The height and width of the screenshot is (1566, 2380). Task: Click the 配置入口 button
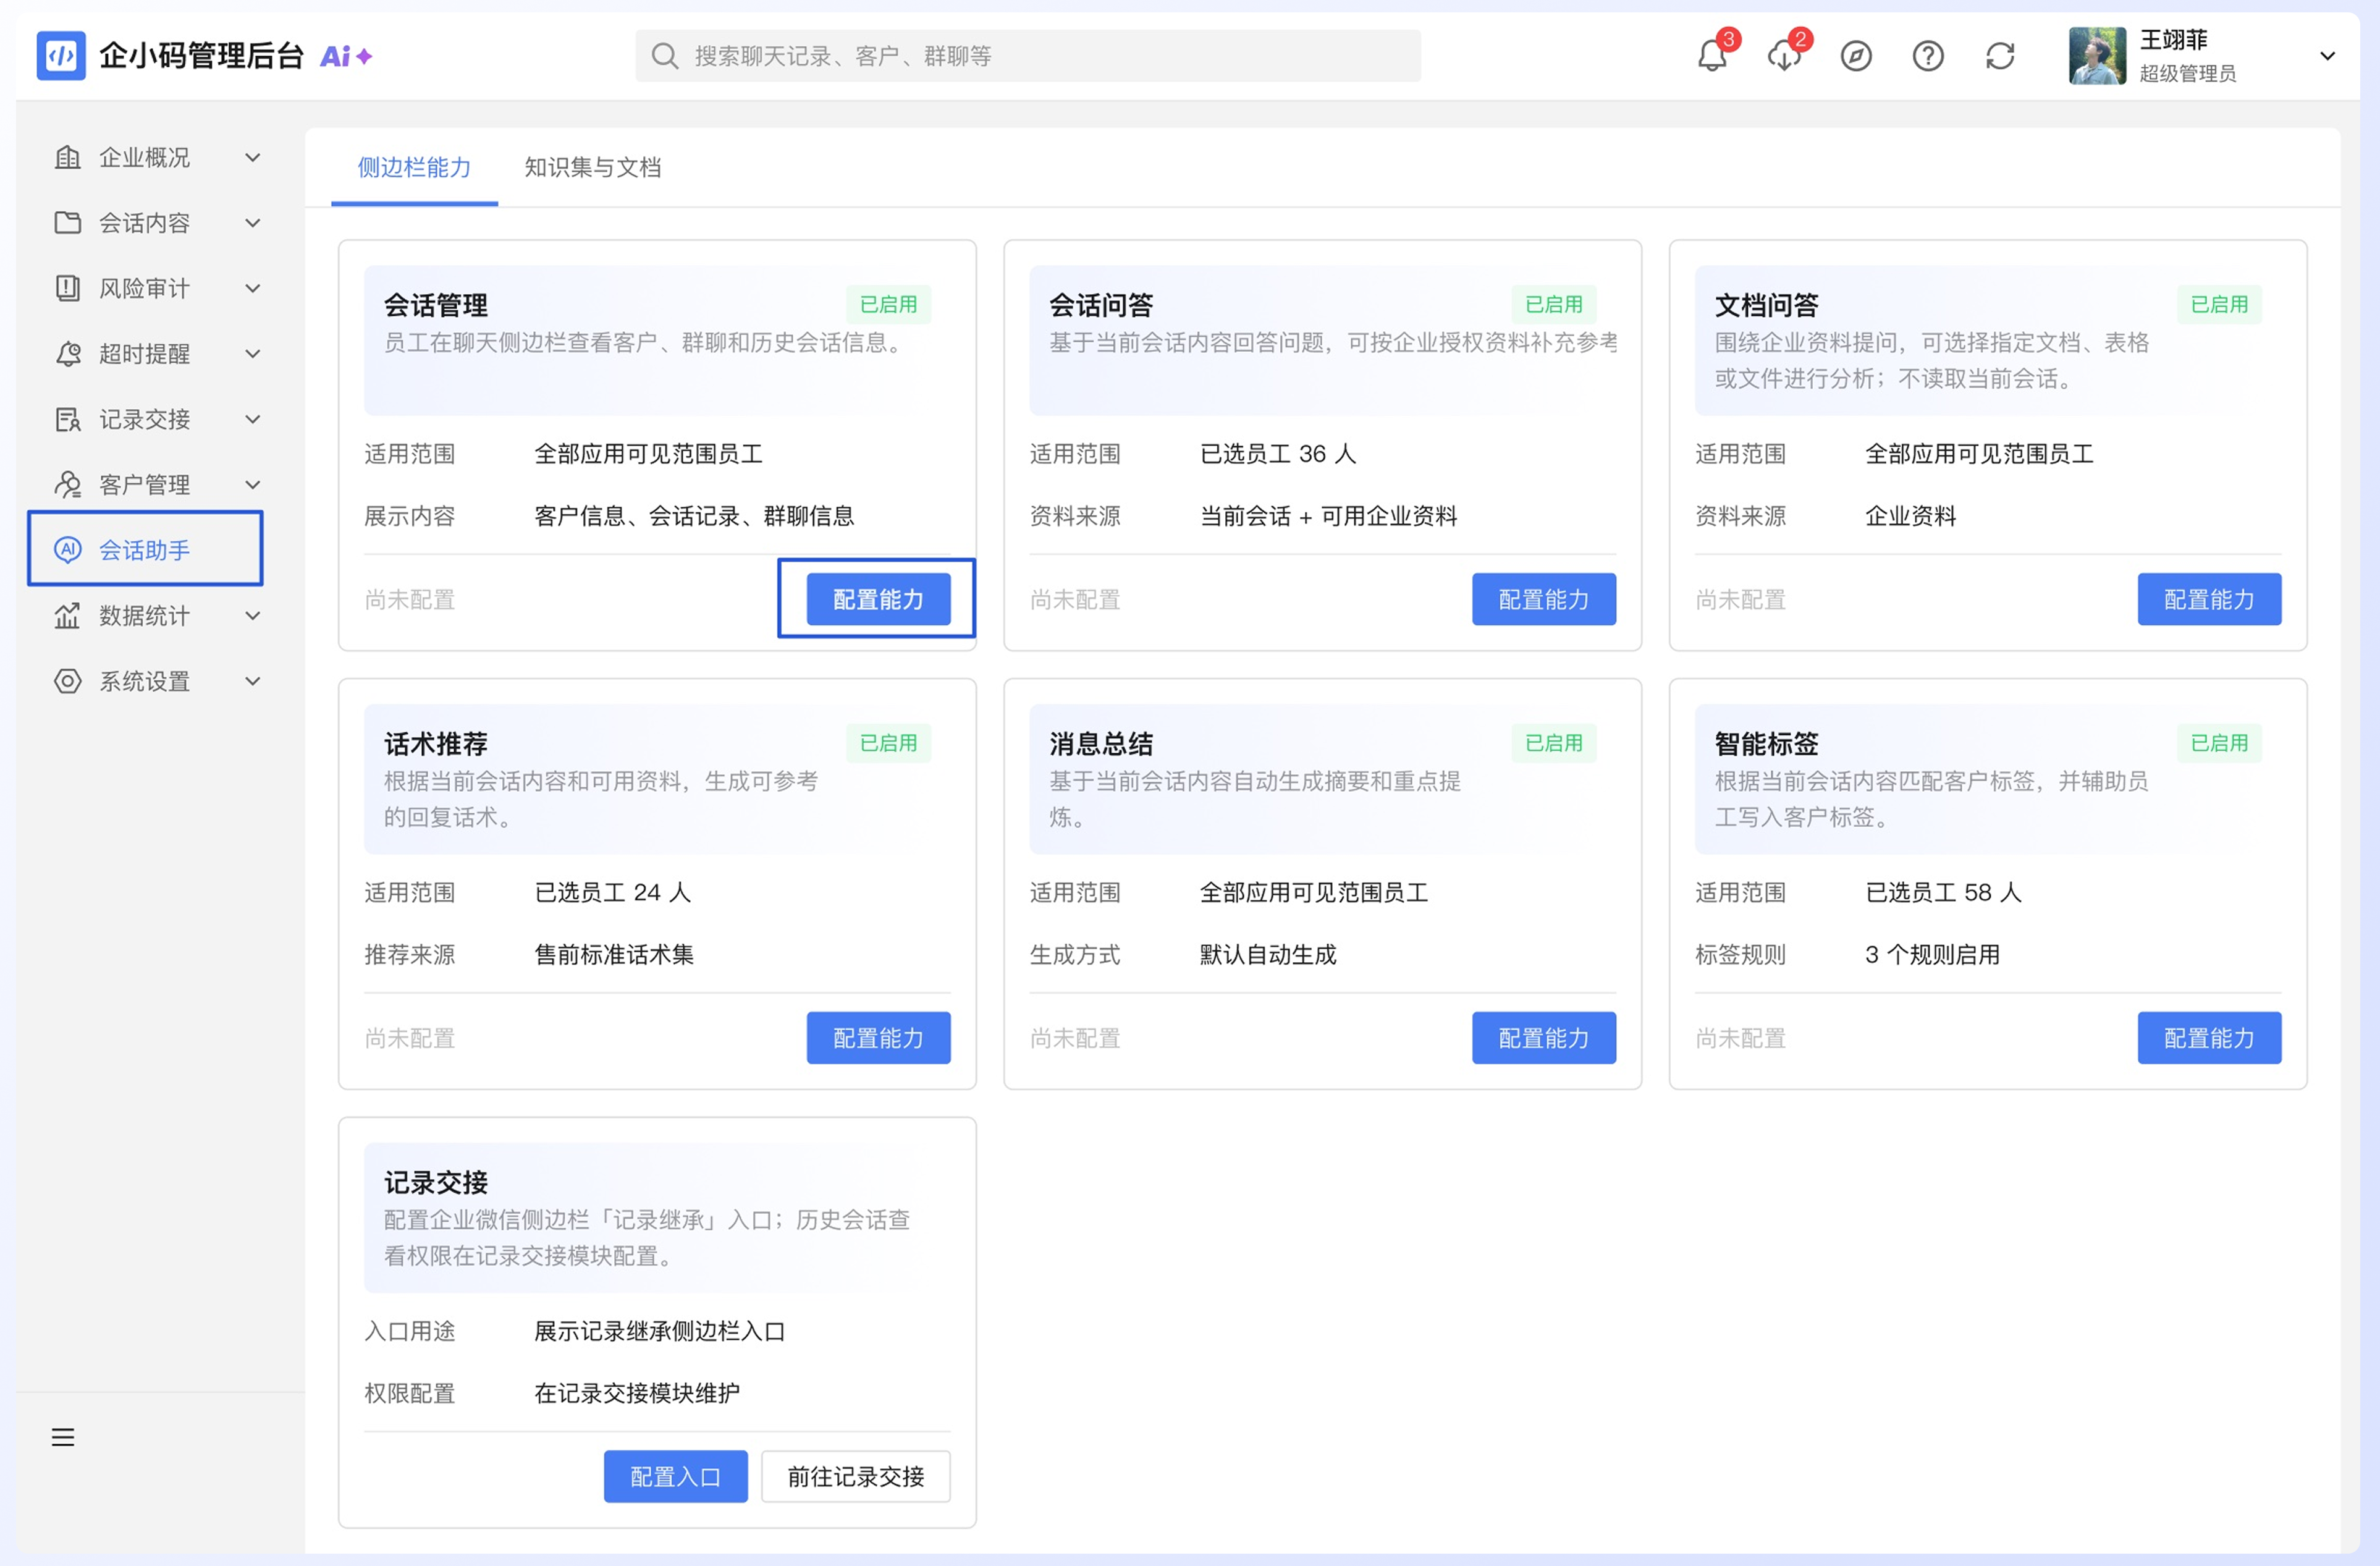tap(675, 1476)
